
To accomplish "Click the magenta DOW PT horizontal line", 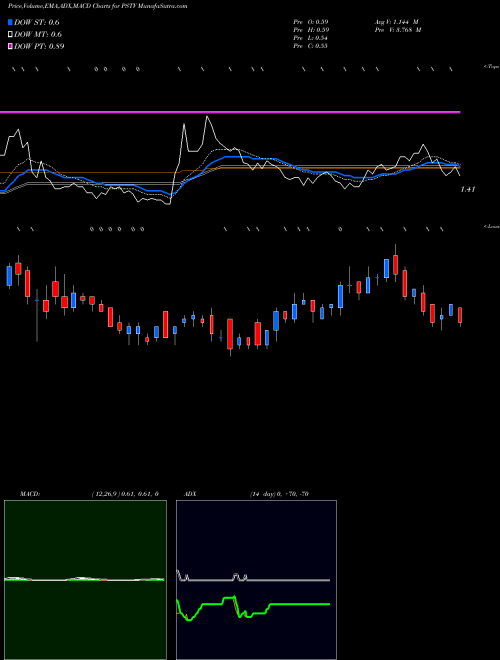I will coord(230,112).
